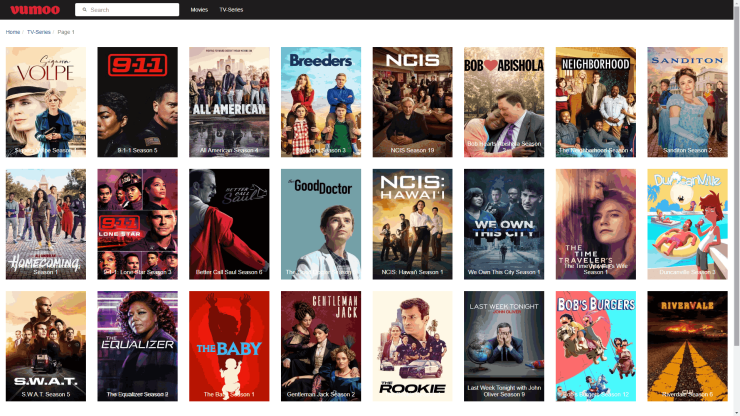Viewport: 740px width, 416px height.
Task: Open 9-1-1 Season 5 poster
Action: pos(138,102)
